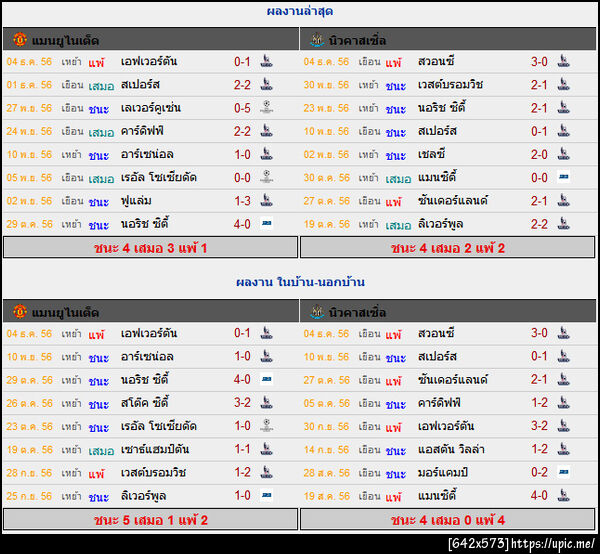Click the league cup icon beside ลิเวอร์พูล 1-0
This screenshot has height=554, width=600.
[x=266, y=495]
